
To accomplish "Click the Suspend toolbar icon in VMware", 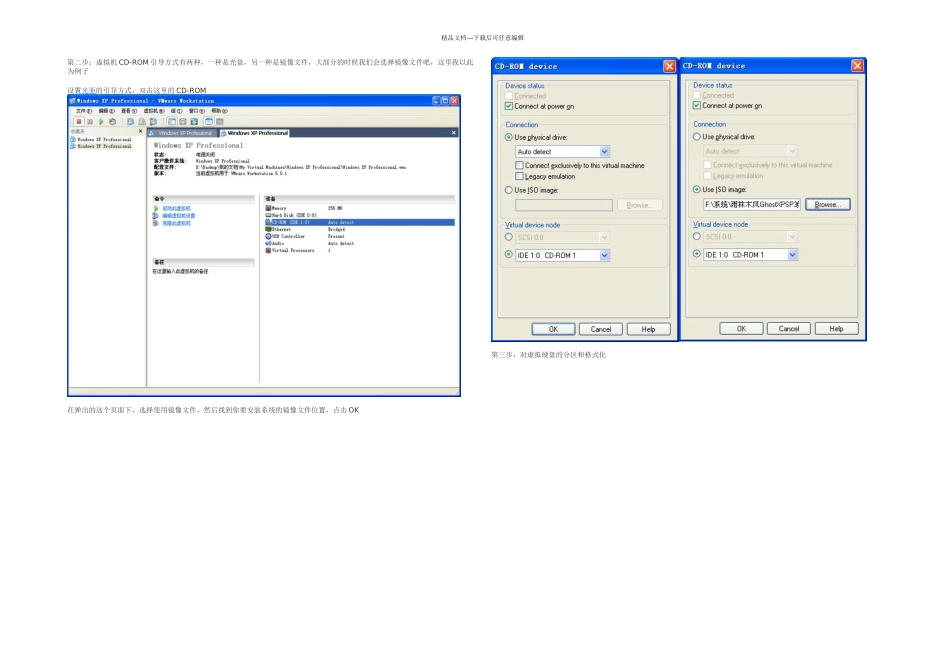I will pyautogui.click(x=90, y=122).
